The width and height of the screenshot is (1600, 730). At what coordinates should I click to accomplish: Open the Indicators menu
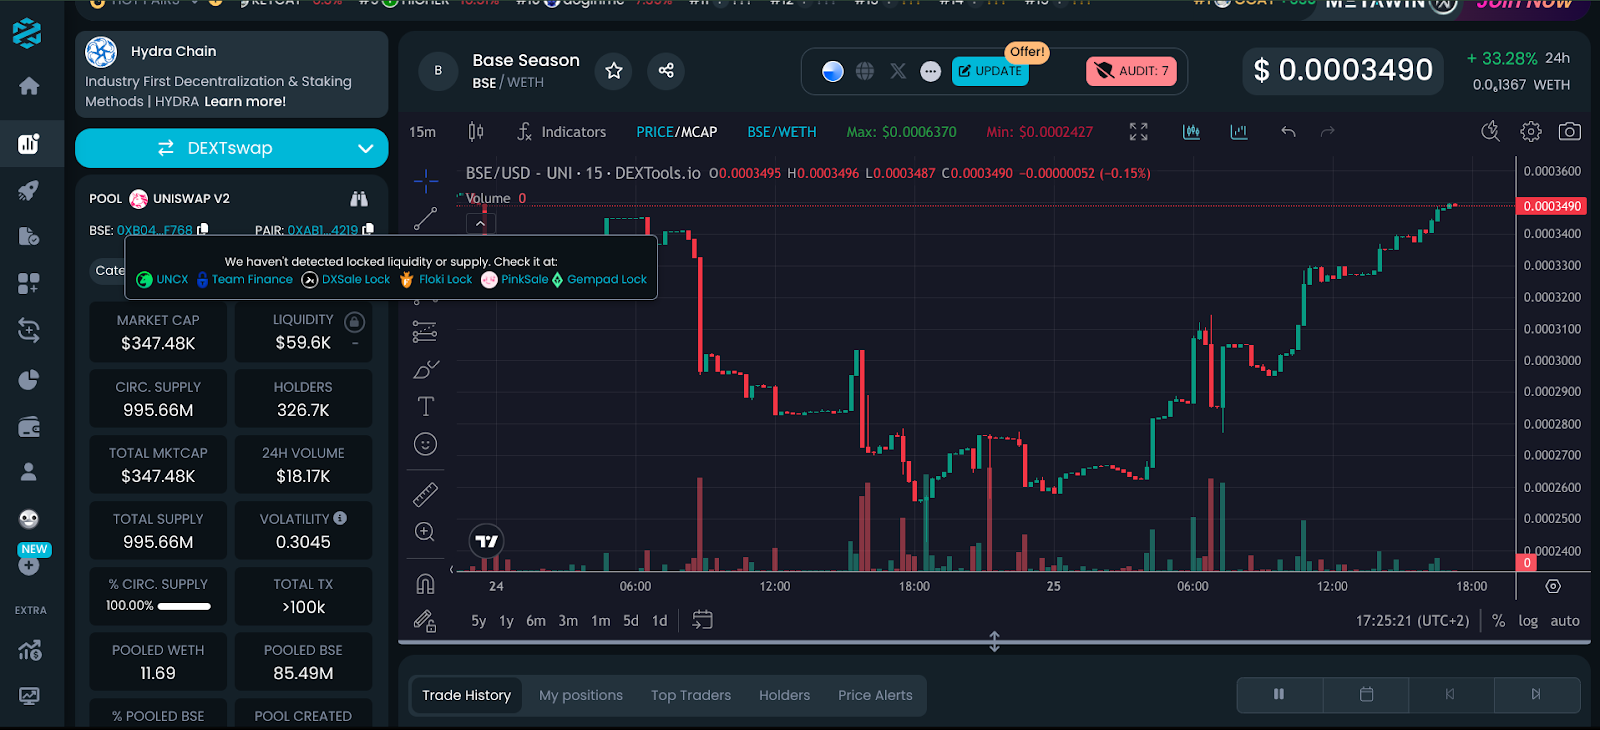561,132
